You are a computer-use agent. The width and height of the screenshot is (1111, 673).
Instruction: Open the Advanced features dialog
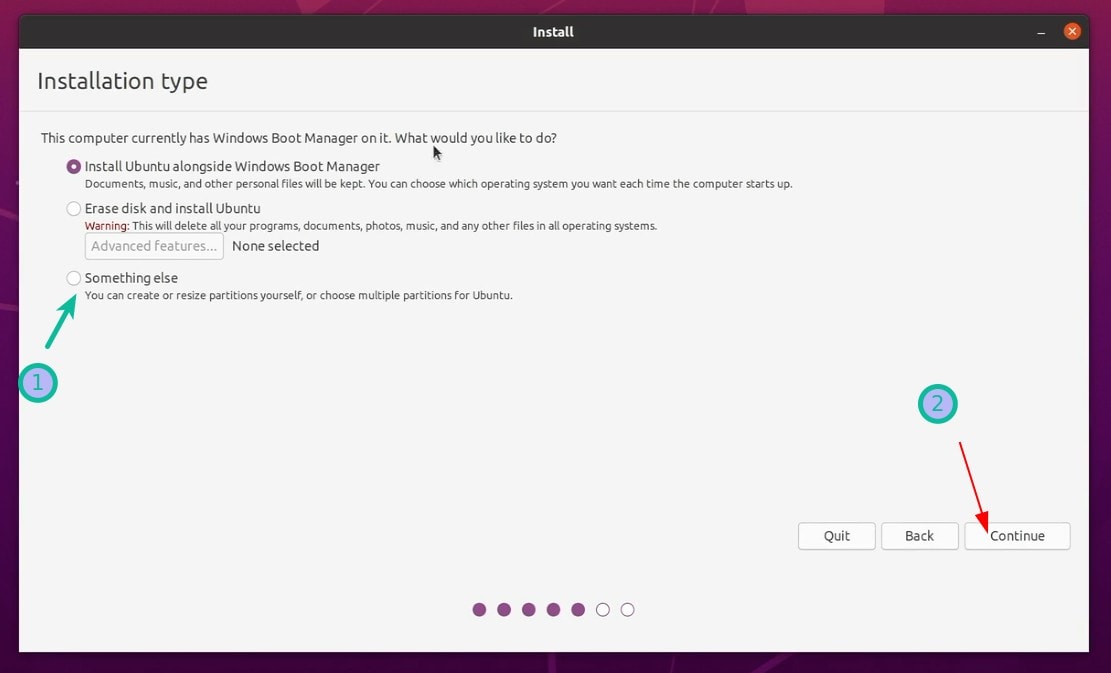click(x=153, y=246)
